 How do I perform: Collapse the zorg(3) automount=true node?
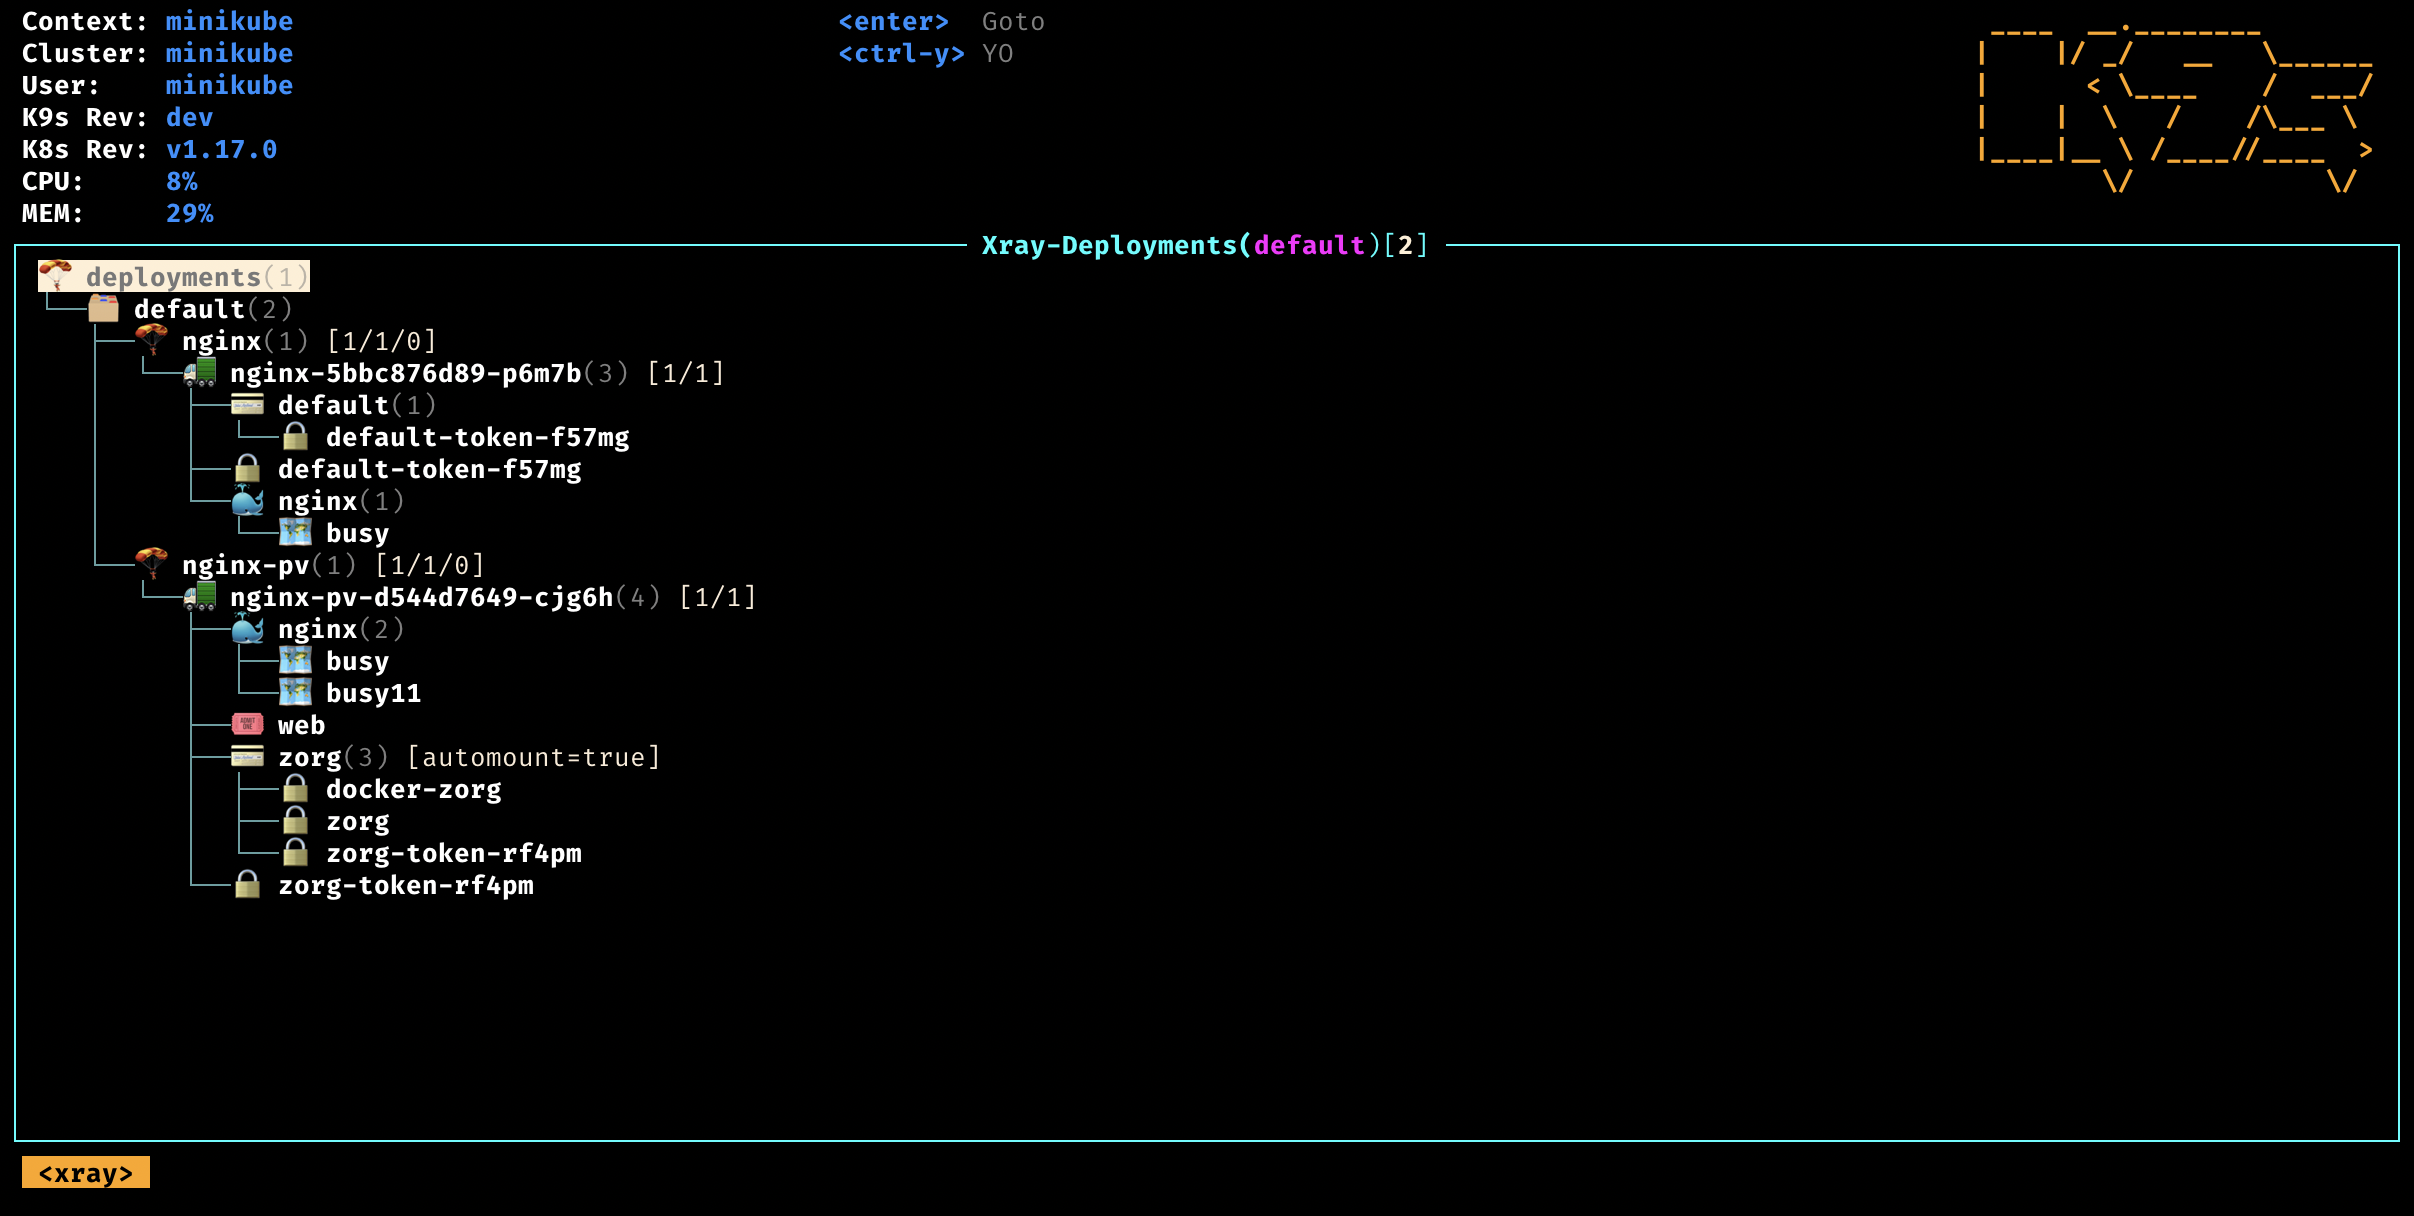click(x=310, y=757)
